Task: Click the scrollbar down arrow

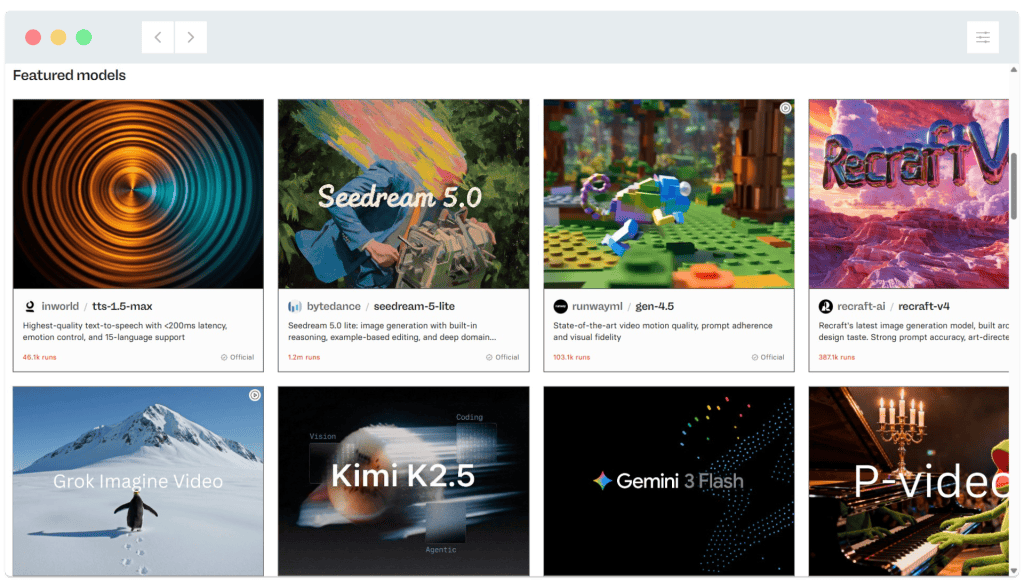Action: 1014,571
